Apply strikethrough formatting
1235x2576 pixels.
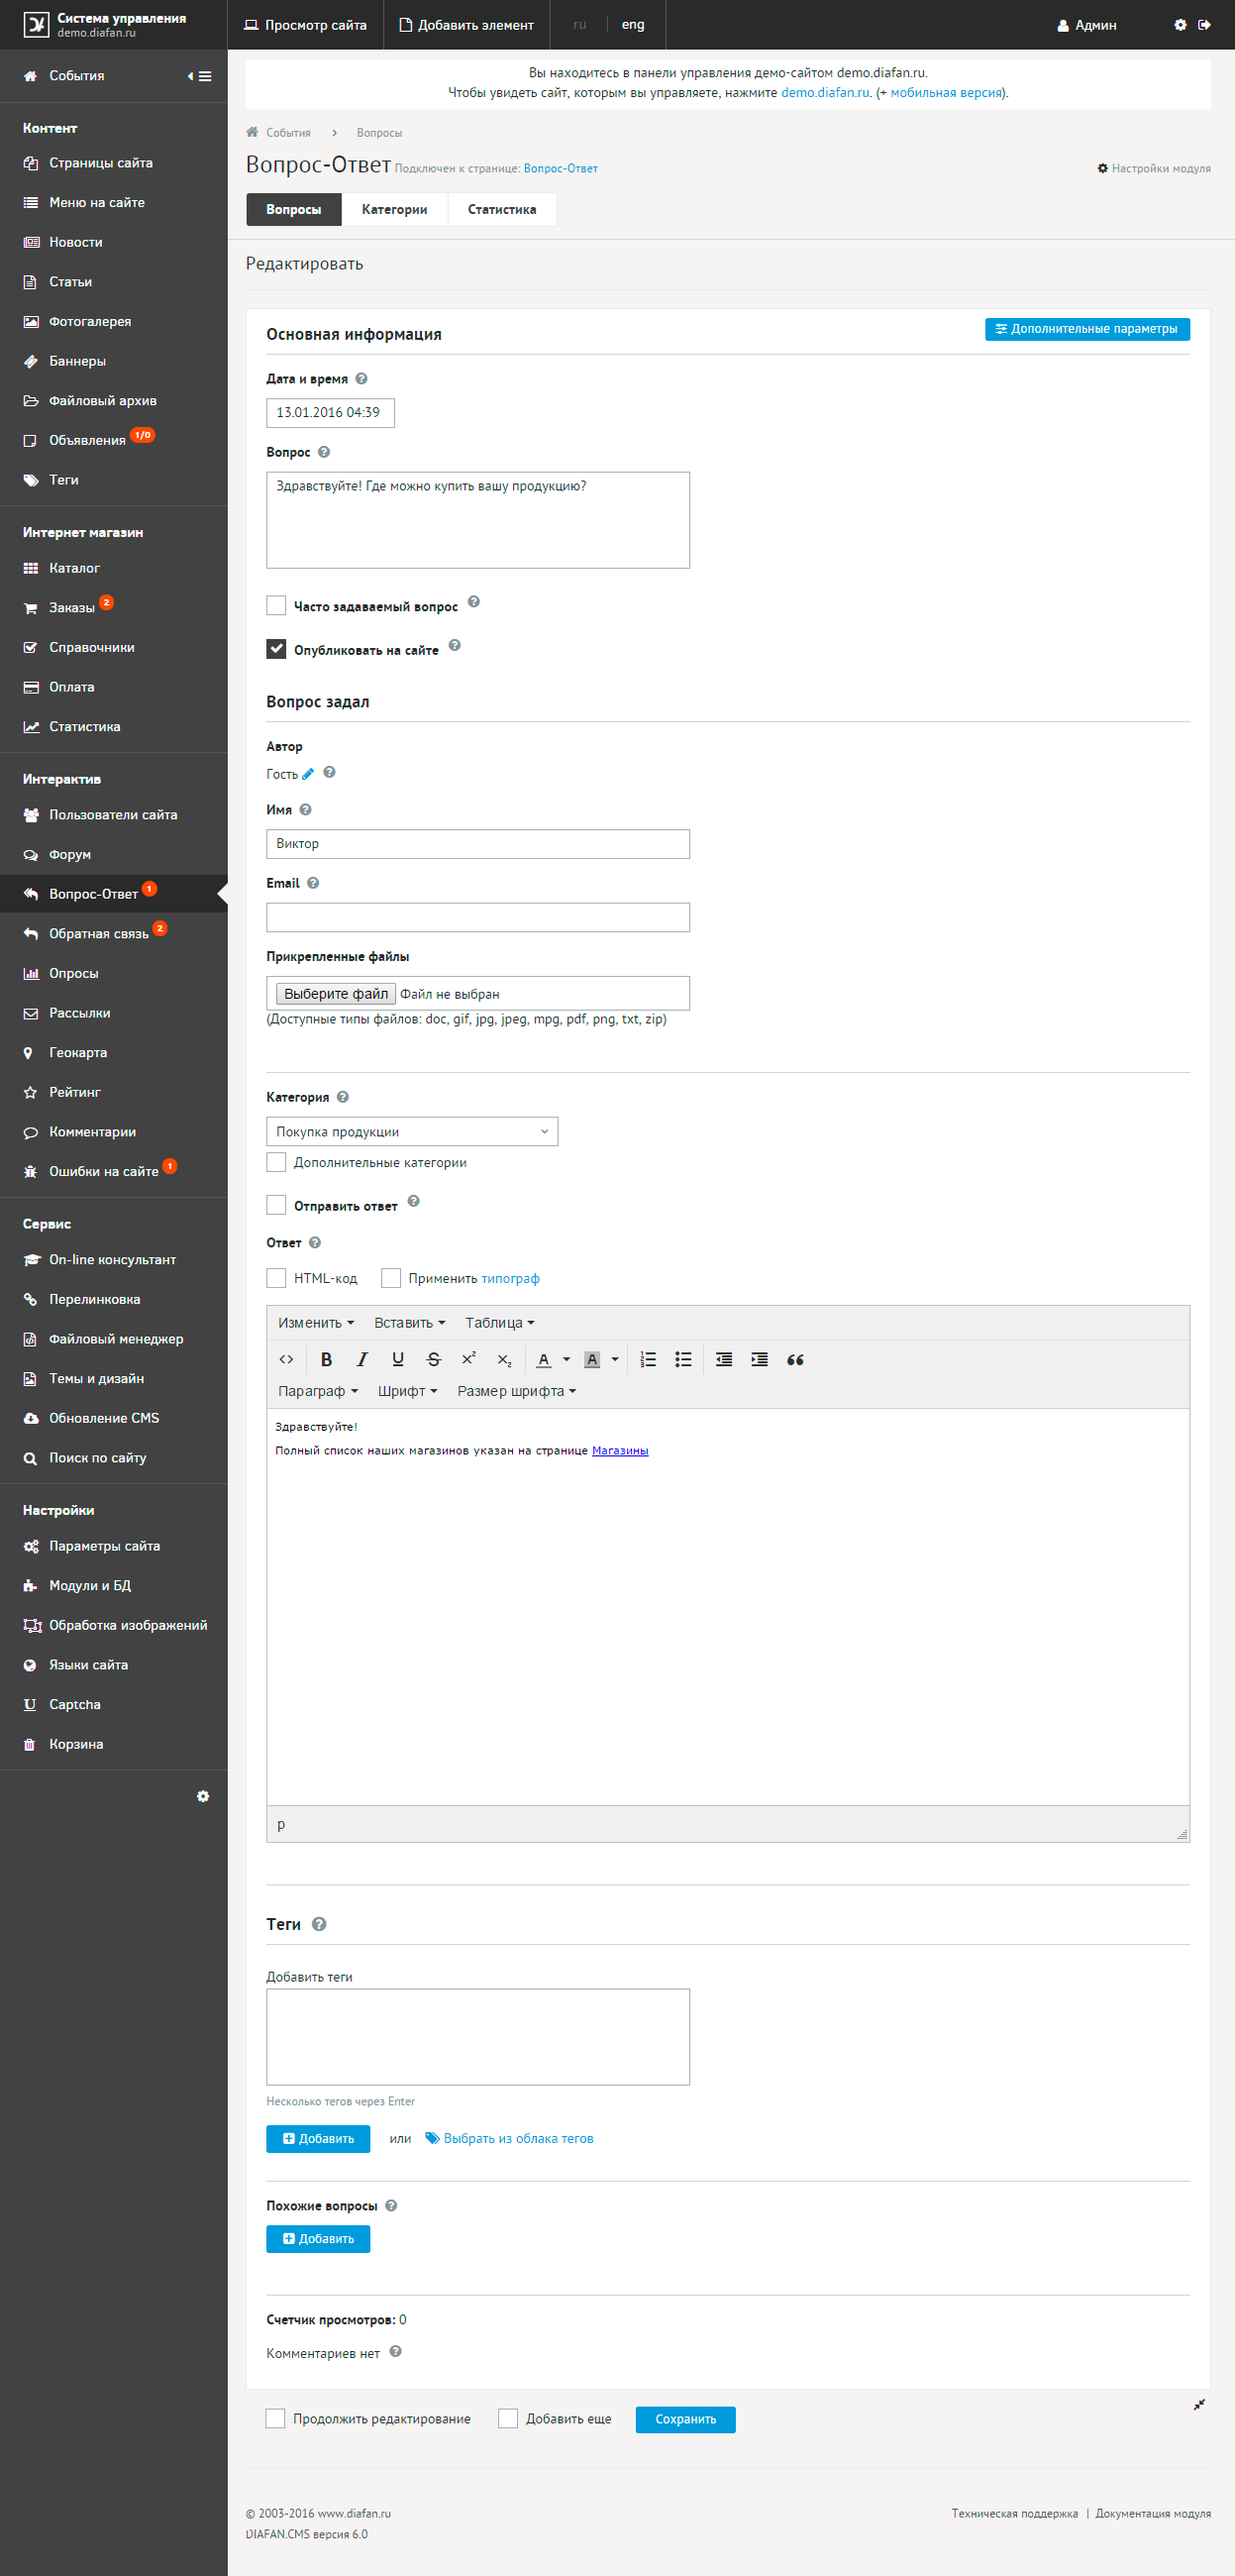(433, 1359)
